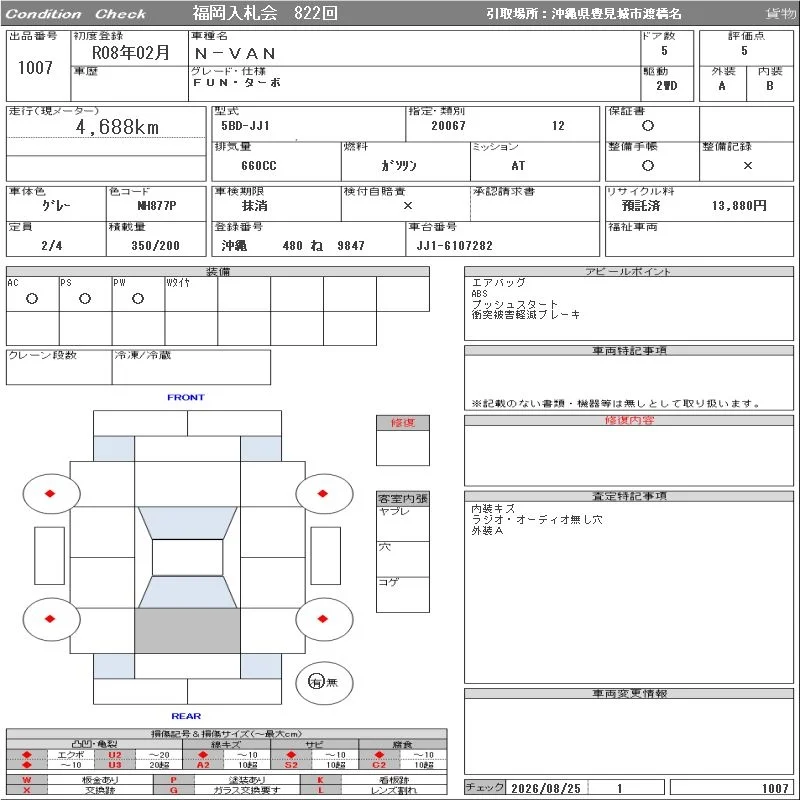Click the 内装キズ inspection note
The image size is (800, 800).
(x=493, y=509)
